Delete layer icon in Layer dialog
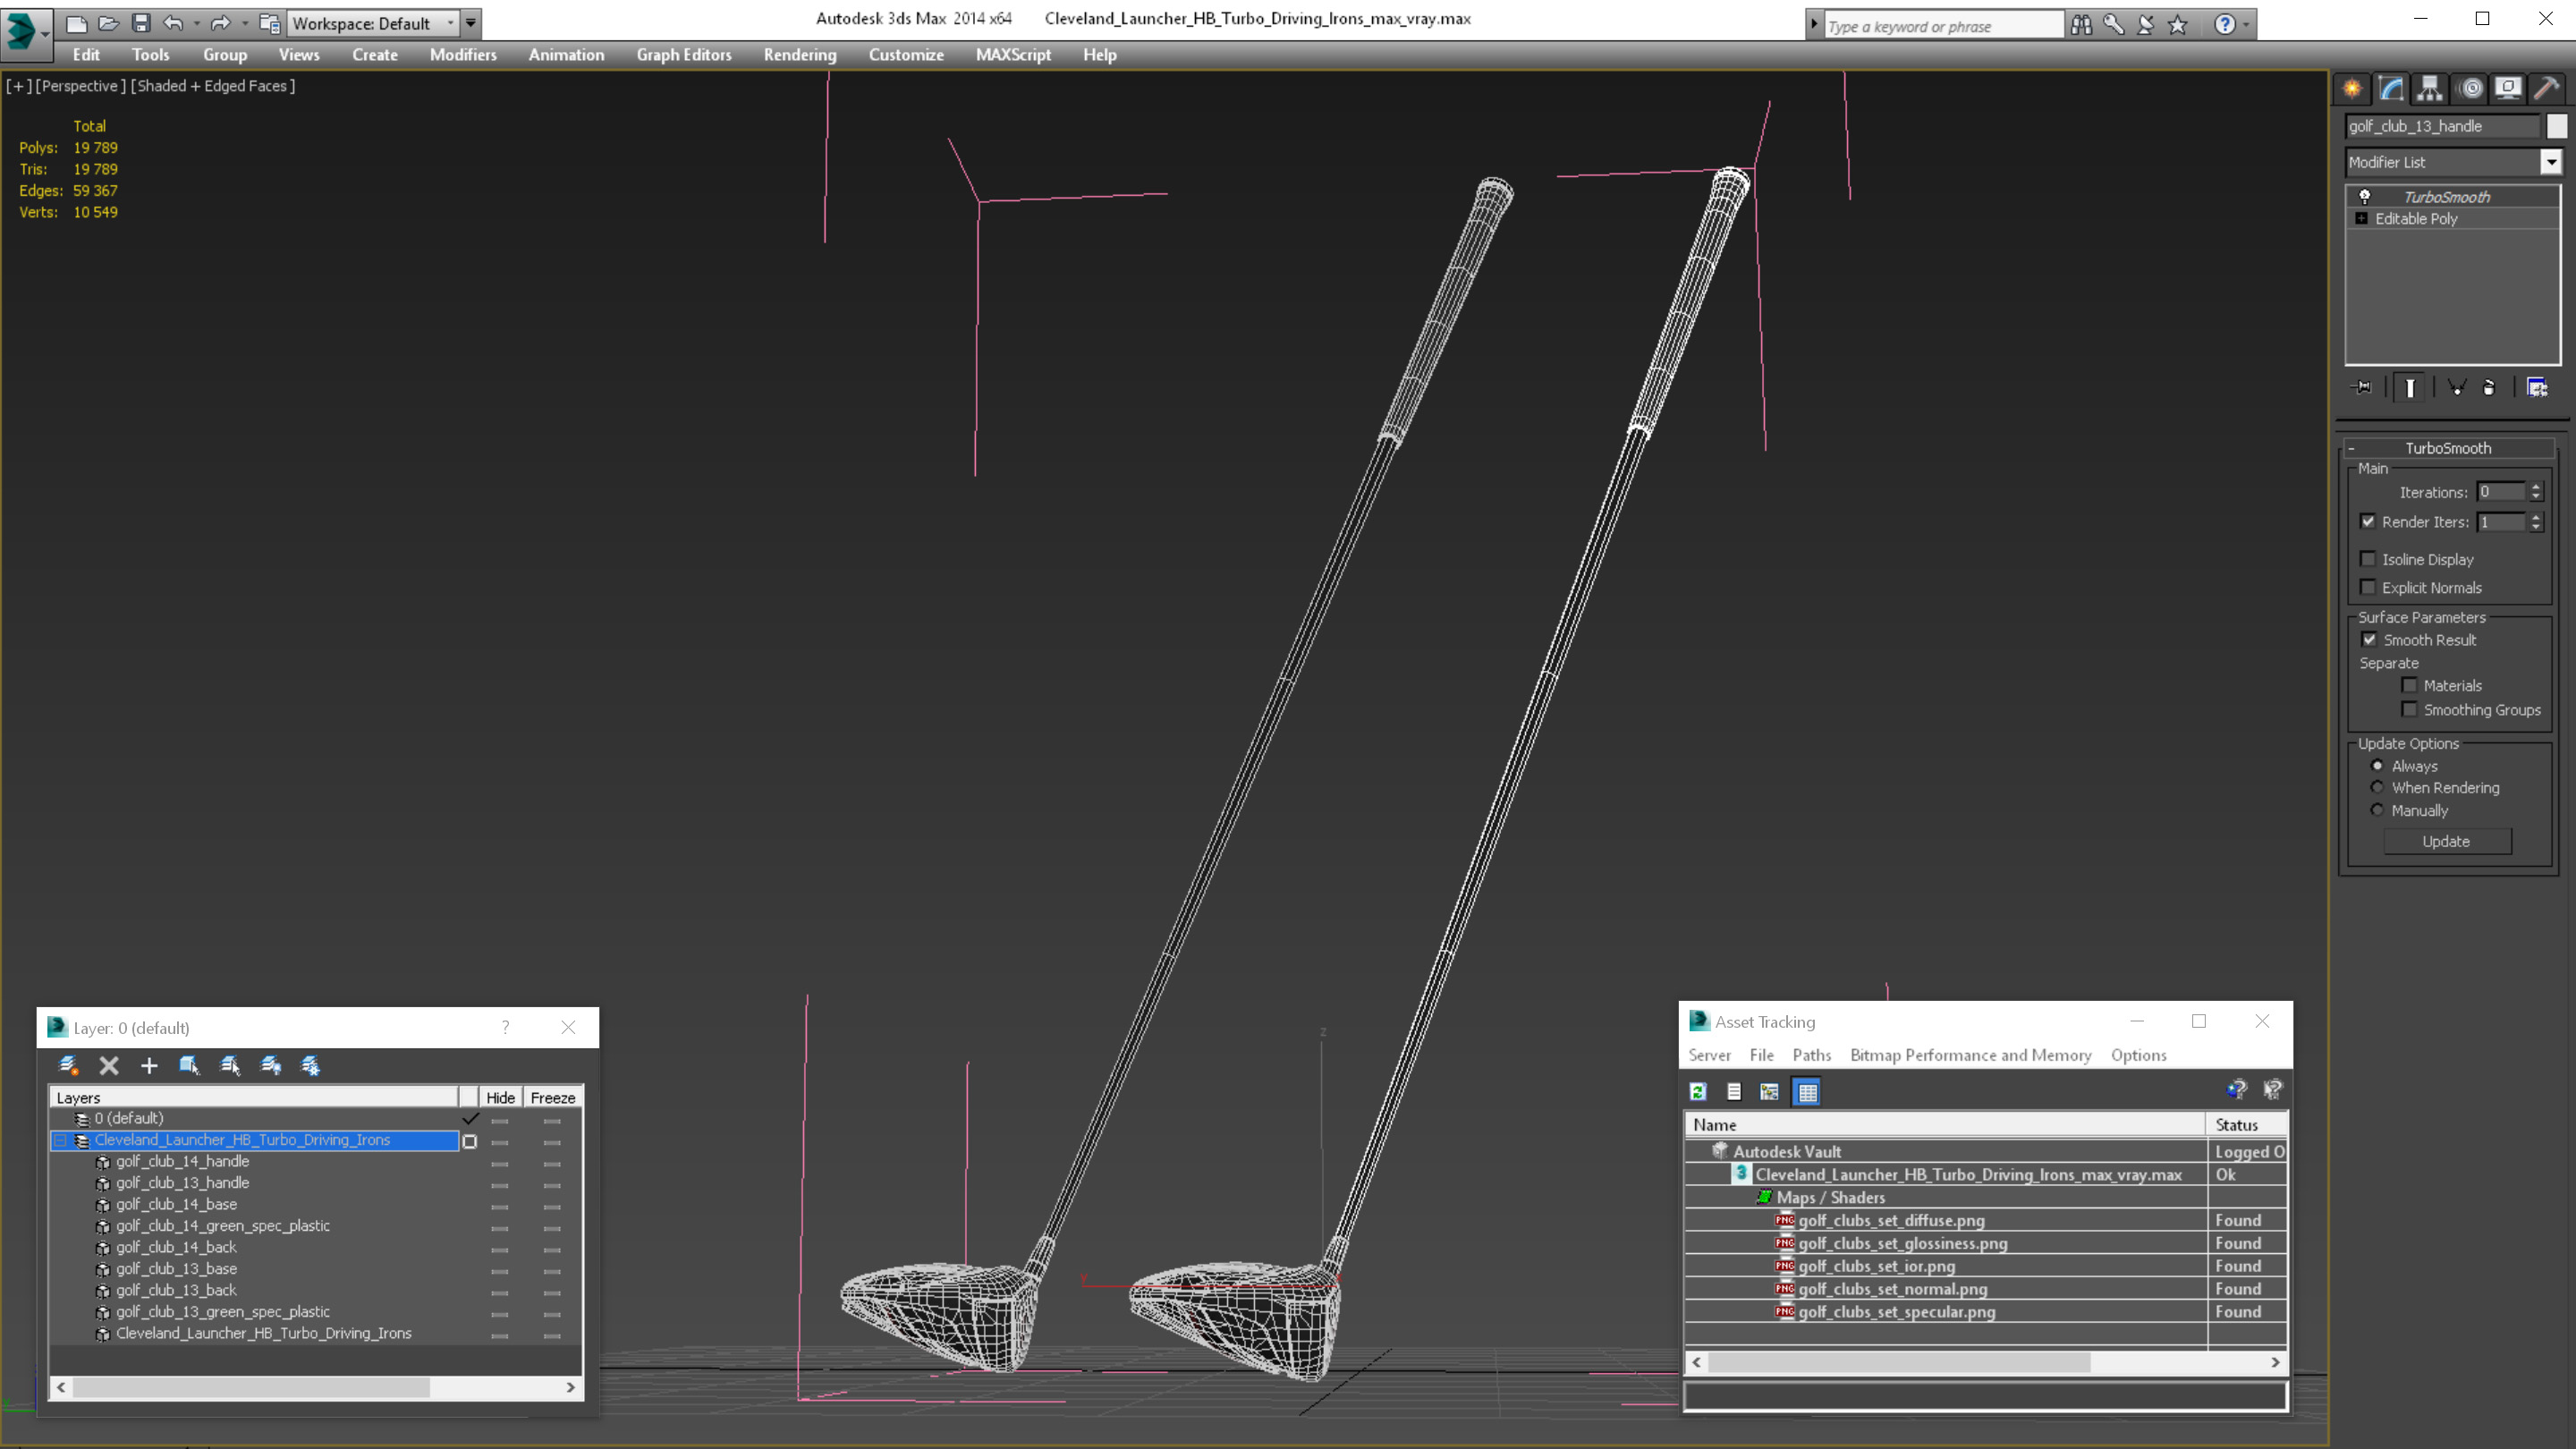 pyautogui.click(x=109, y=1066)
